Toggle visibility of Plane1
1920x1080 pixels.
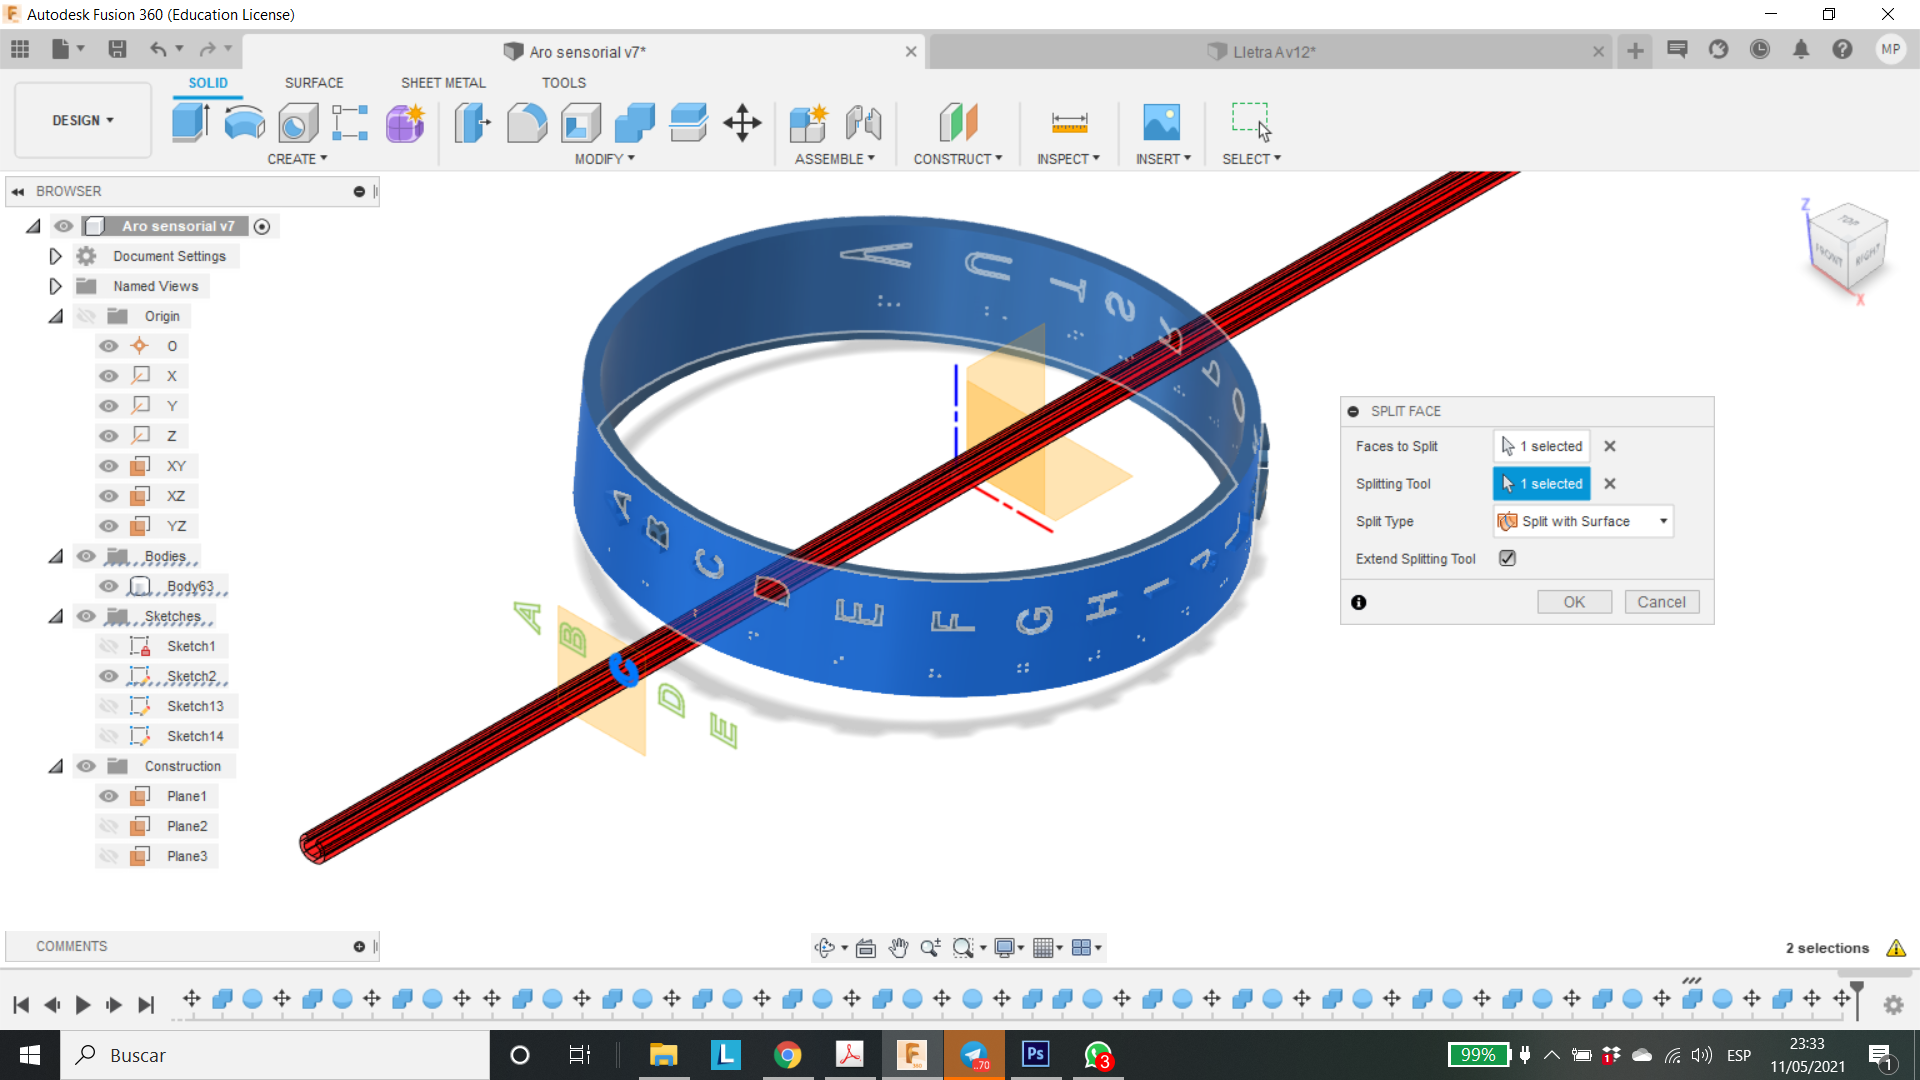[x=109, y=796]
